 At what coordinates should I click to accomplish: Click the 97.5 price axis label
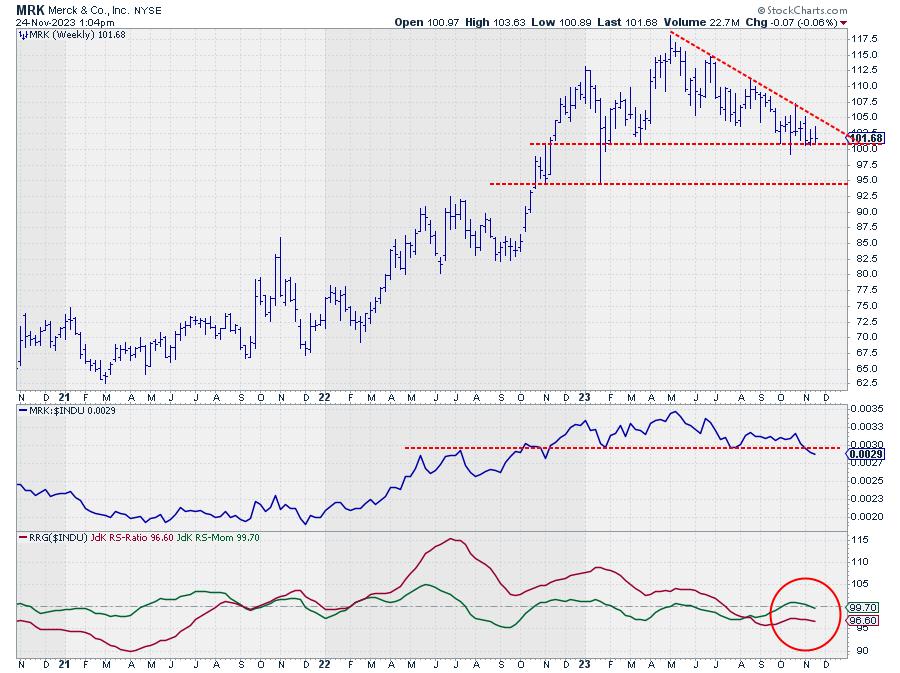(867, 165)
